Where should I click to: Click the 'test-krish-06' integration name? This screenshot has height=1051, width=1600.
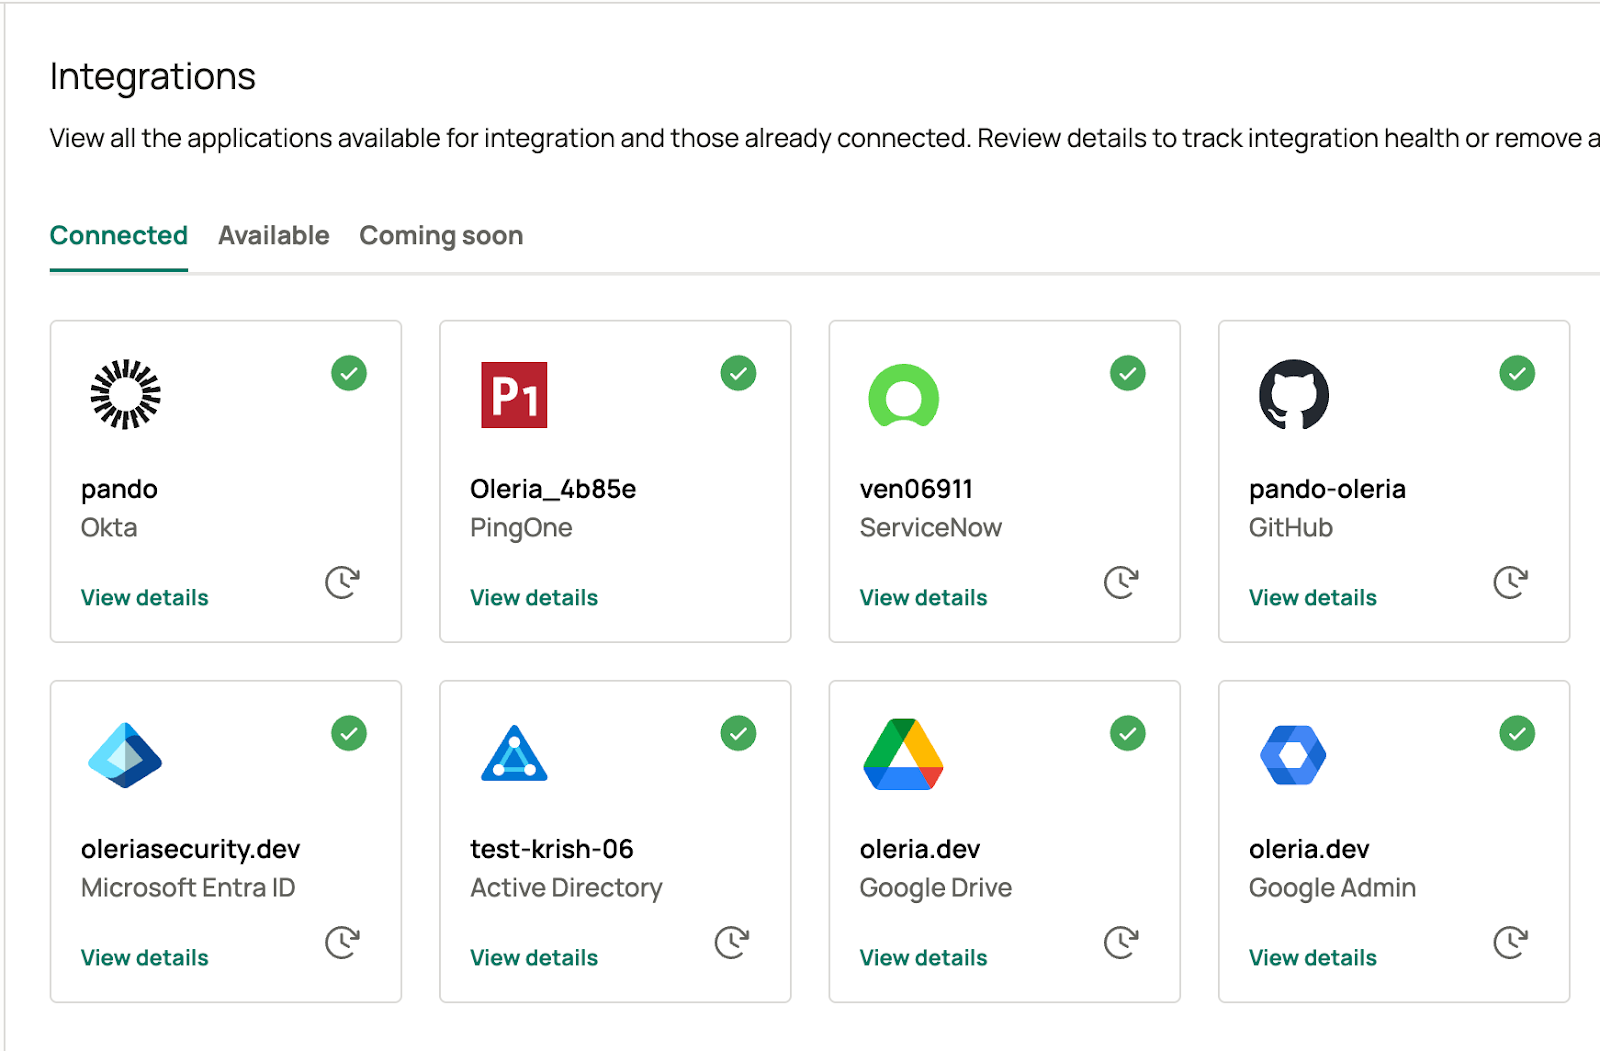click(552, 849)
